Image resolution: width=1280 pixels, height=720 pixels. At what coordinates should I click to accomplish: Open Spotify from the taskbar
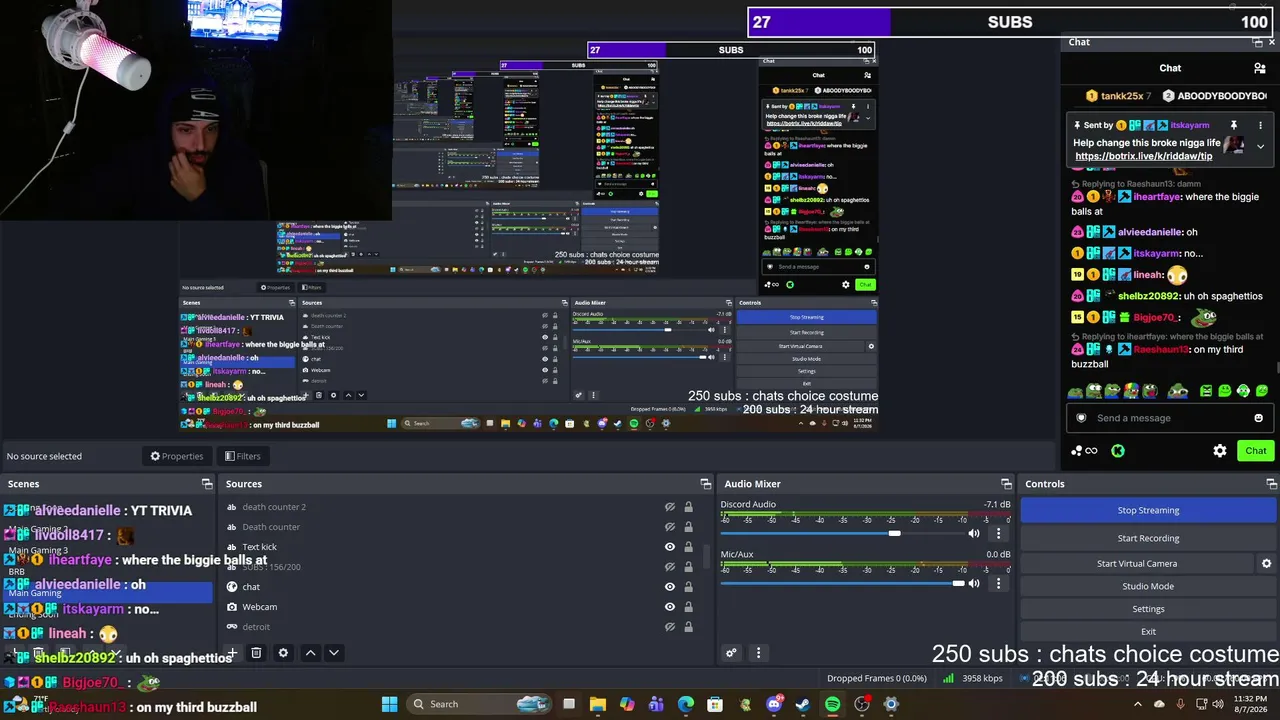click(833, 704)
